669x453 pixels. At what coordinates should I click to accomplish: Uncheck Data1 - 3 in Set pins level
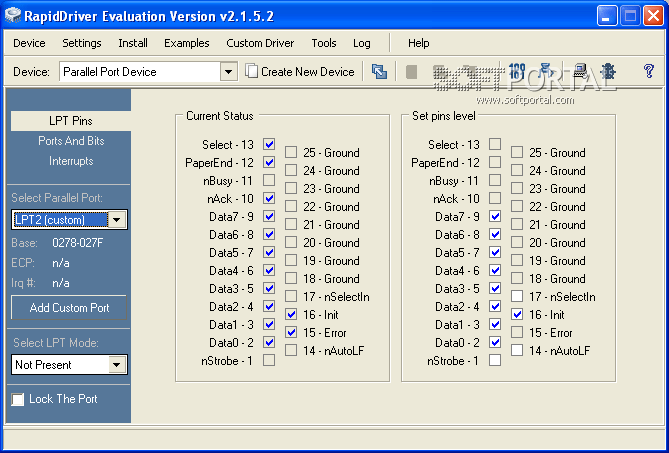495,324
